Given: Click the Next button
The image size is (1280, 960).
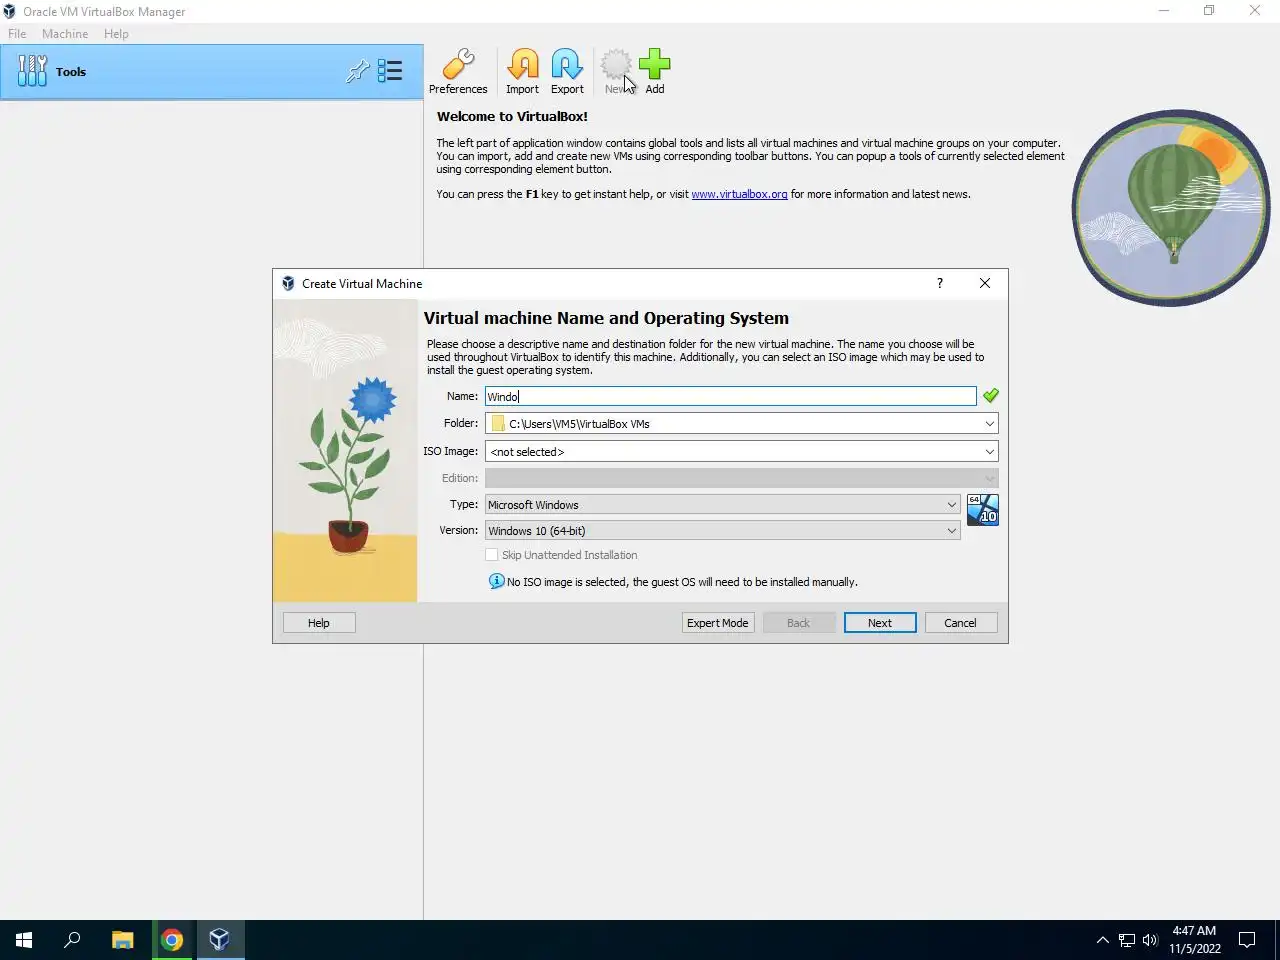Looking at the screenshot, I should pos(880,623).
